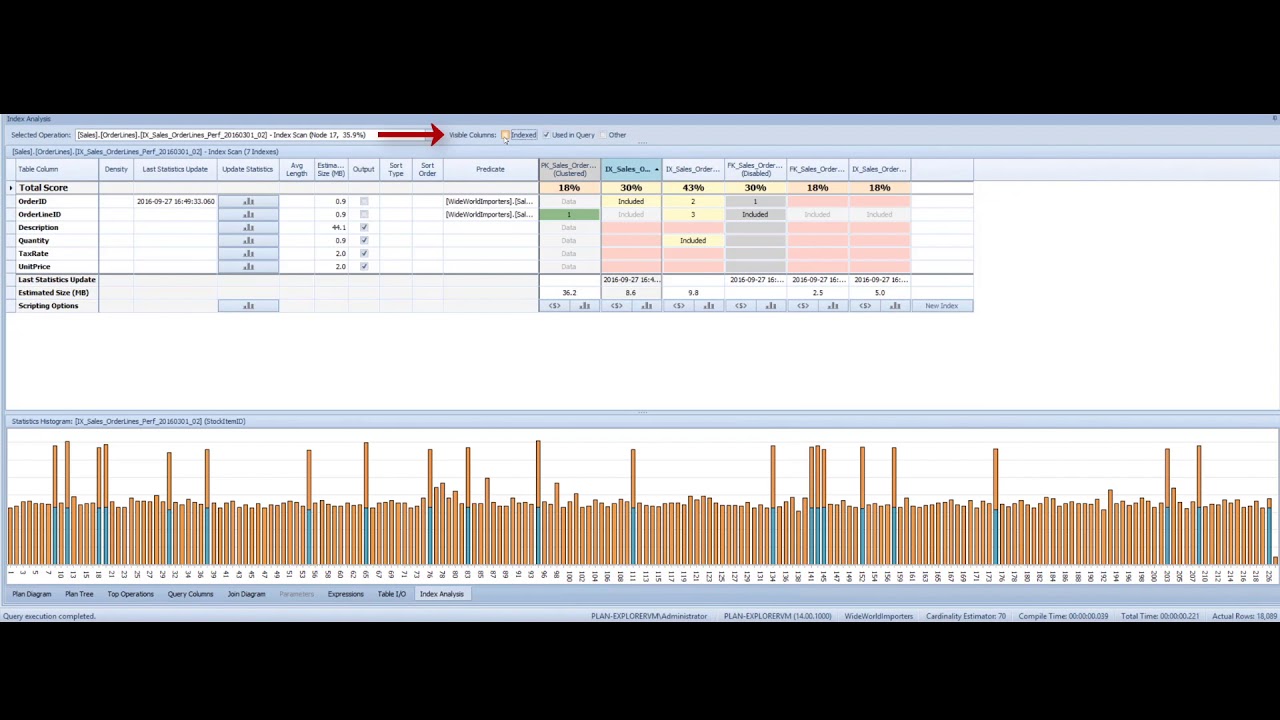
Task: Click WideWorldImporters in the status bar
Action: click(879, 616)
